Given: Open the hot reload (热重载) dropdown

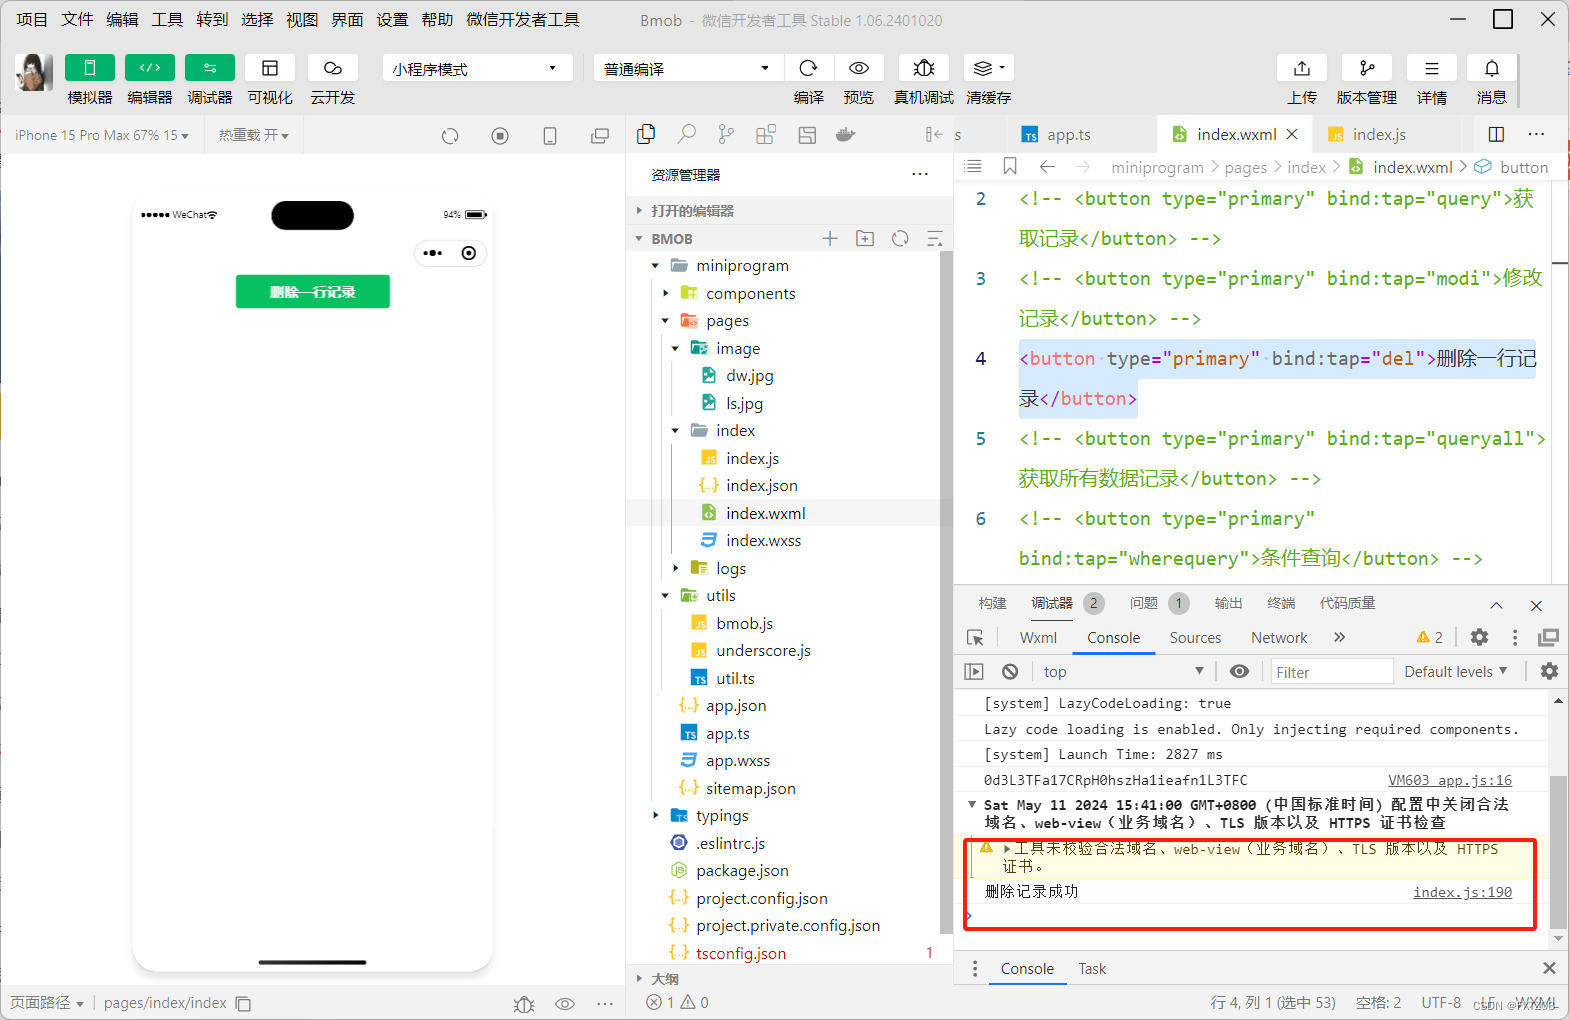Looking at the screenshot, I should click(x=254, y=135).
